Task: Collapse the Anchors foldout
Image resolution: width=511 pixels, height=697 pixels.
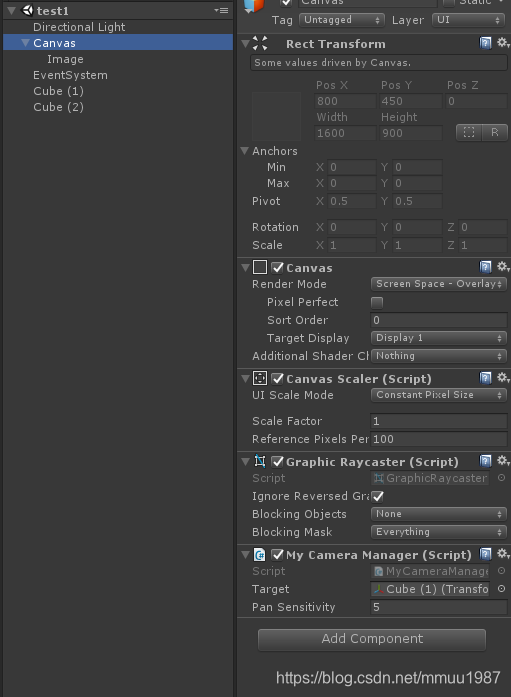Action: tap(244, 151)
